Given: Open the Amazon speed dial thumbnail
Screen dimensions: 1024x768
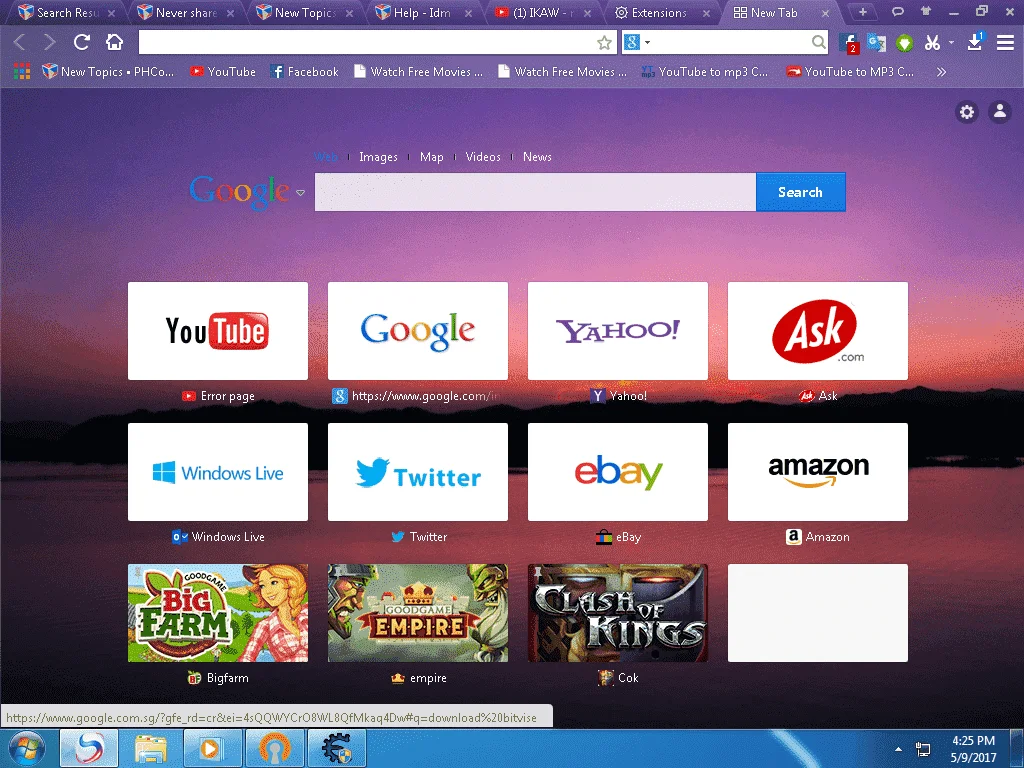Looking at the screenshot, I should (x=818, y=472).
